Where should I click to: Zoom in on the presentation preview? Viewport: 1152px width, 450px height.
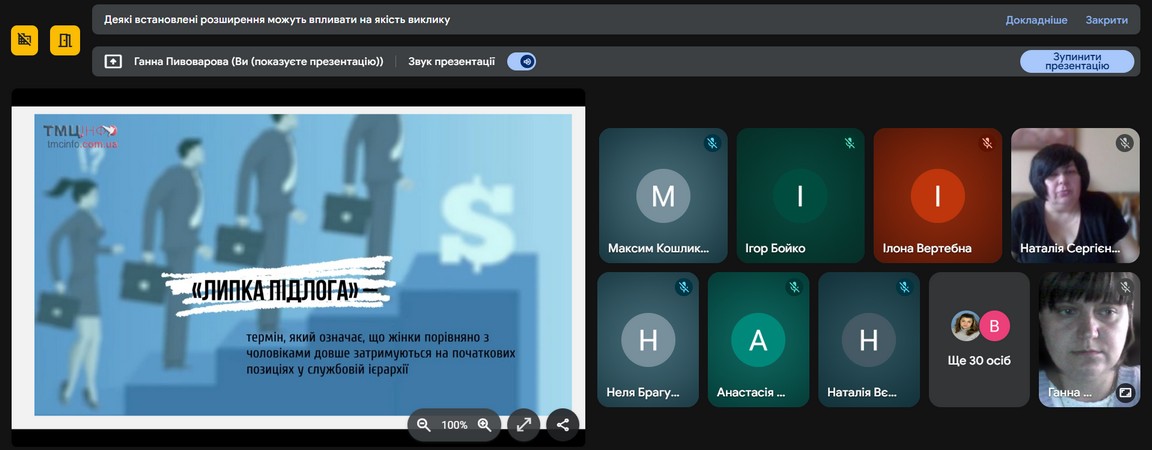(485, 425)
